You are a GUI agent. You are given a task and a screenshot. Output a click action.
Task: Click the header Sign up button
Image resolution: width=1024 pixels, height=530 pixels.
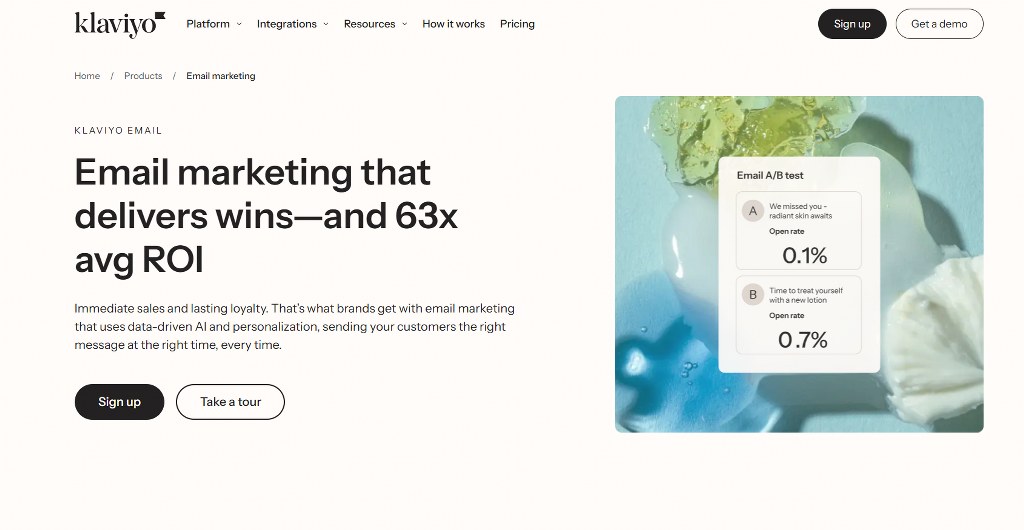tap(852, 24)
